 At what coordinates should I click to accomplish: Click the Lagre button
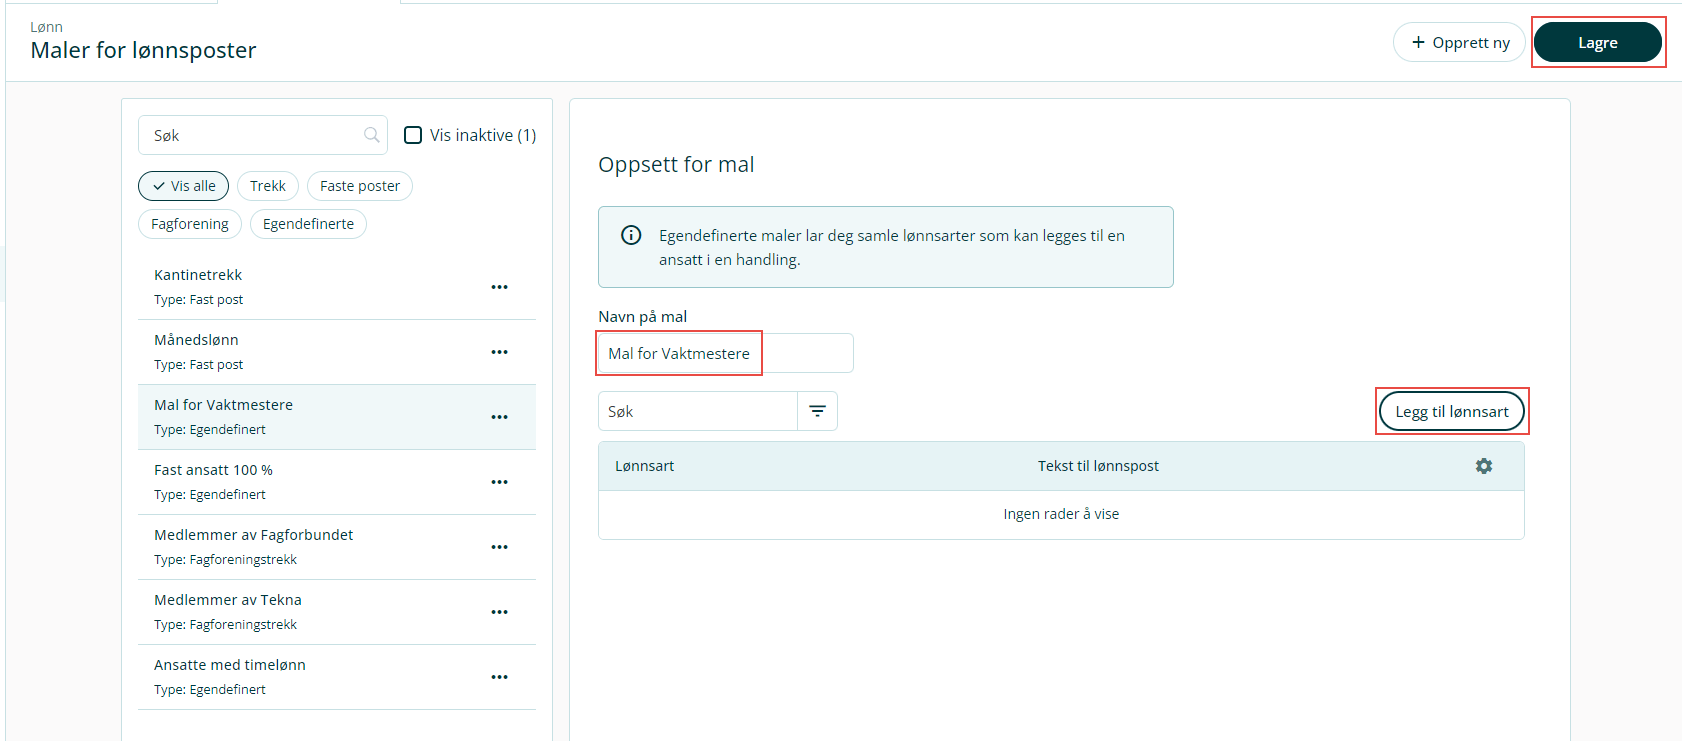tap(1597, 43)
